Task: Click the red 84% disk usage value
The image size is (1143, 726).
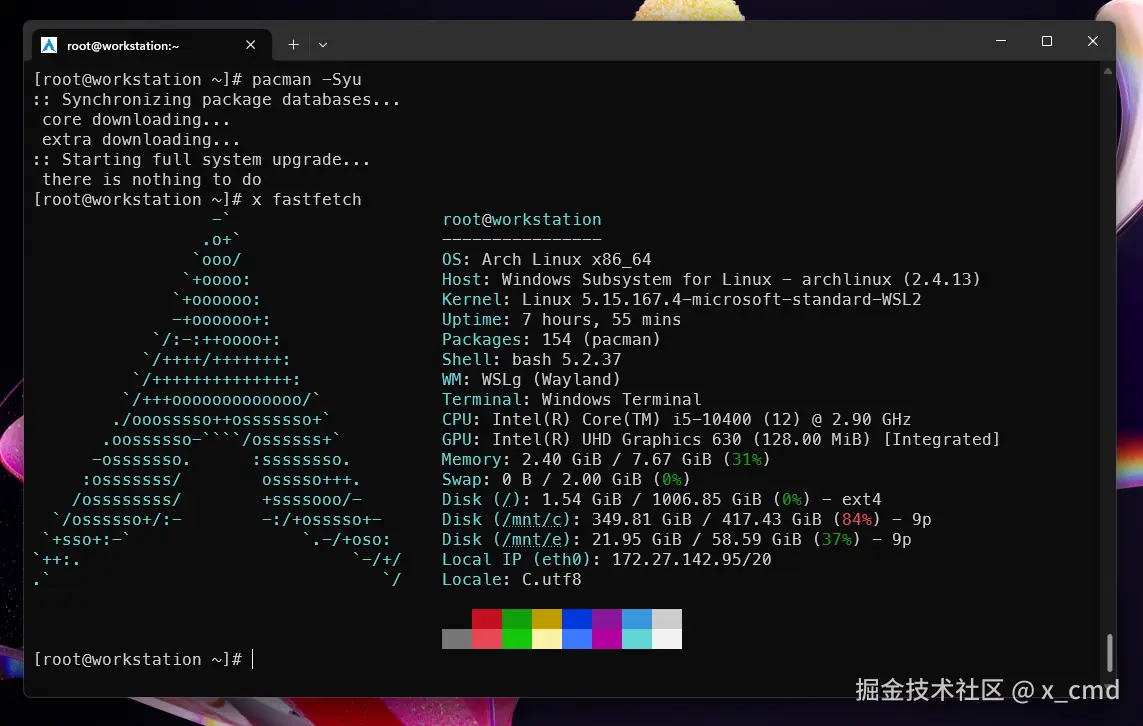Action: [x=857, y=520]
